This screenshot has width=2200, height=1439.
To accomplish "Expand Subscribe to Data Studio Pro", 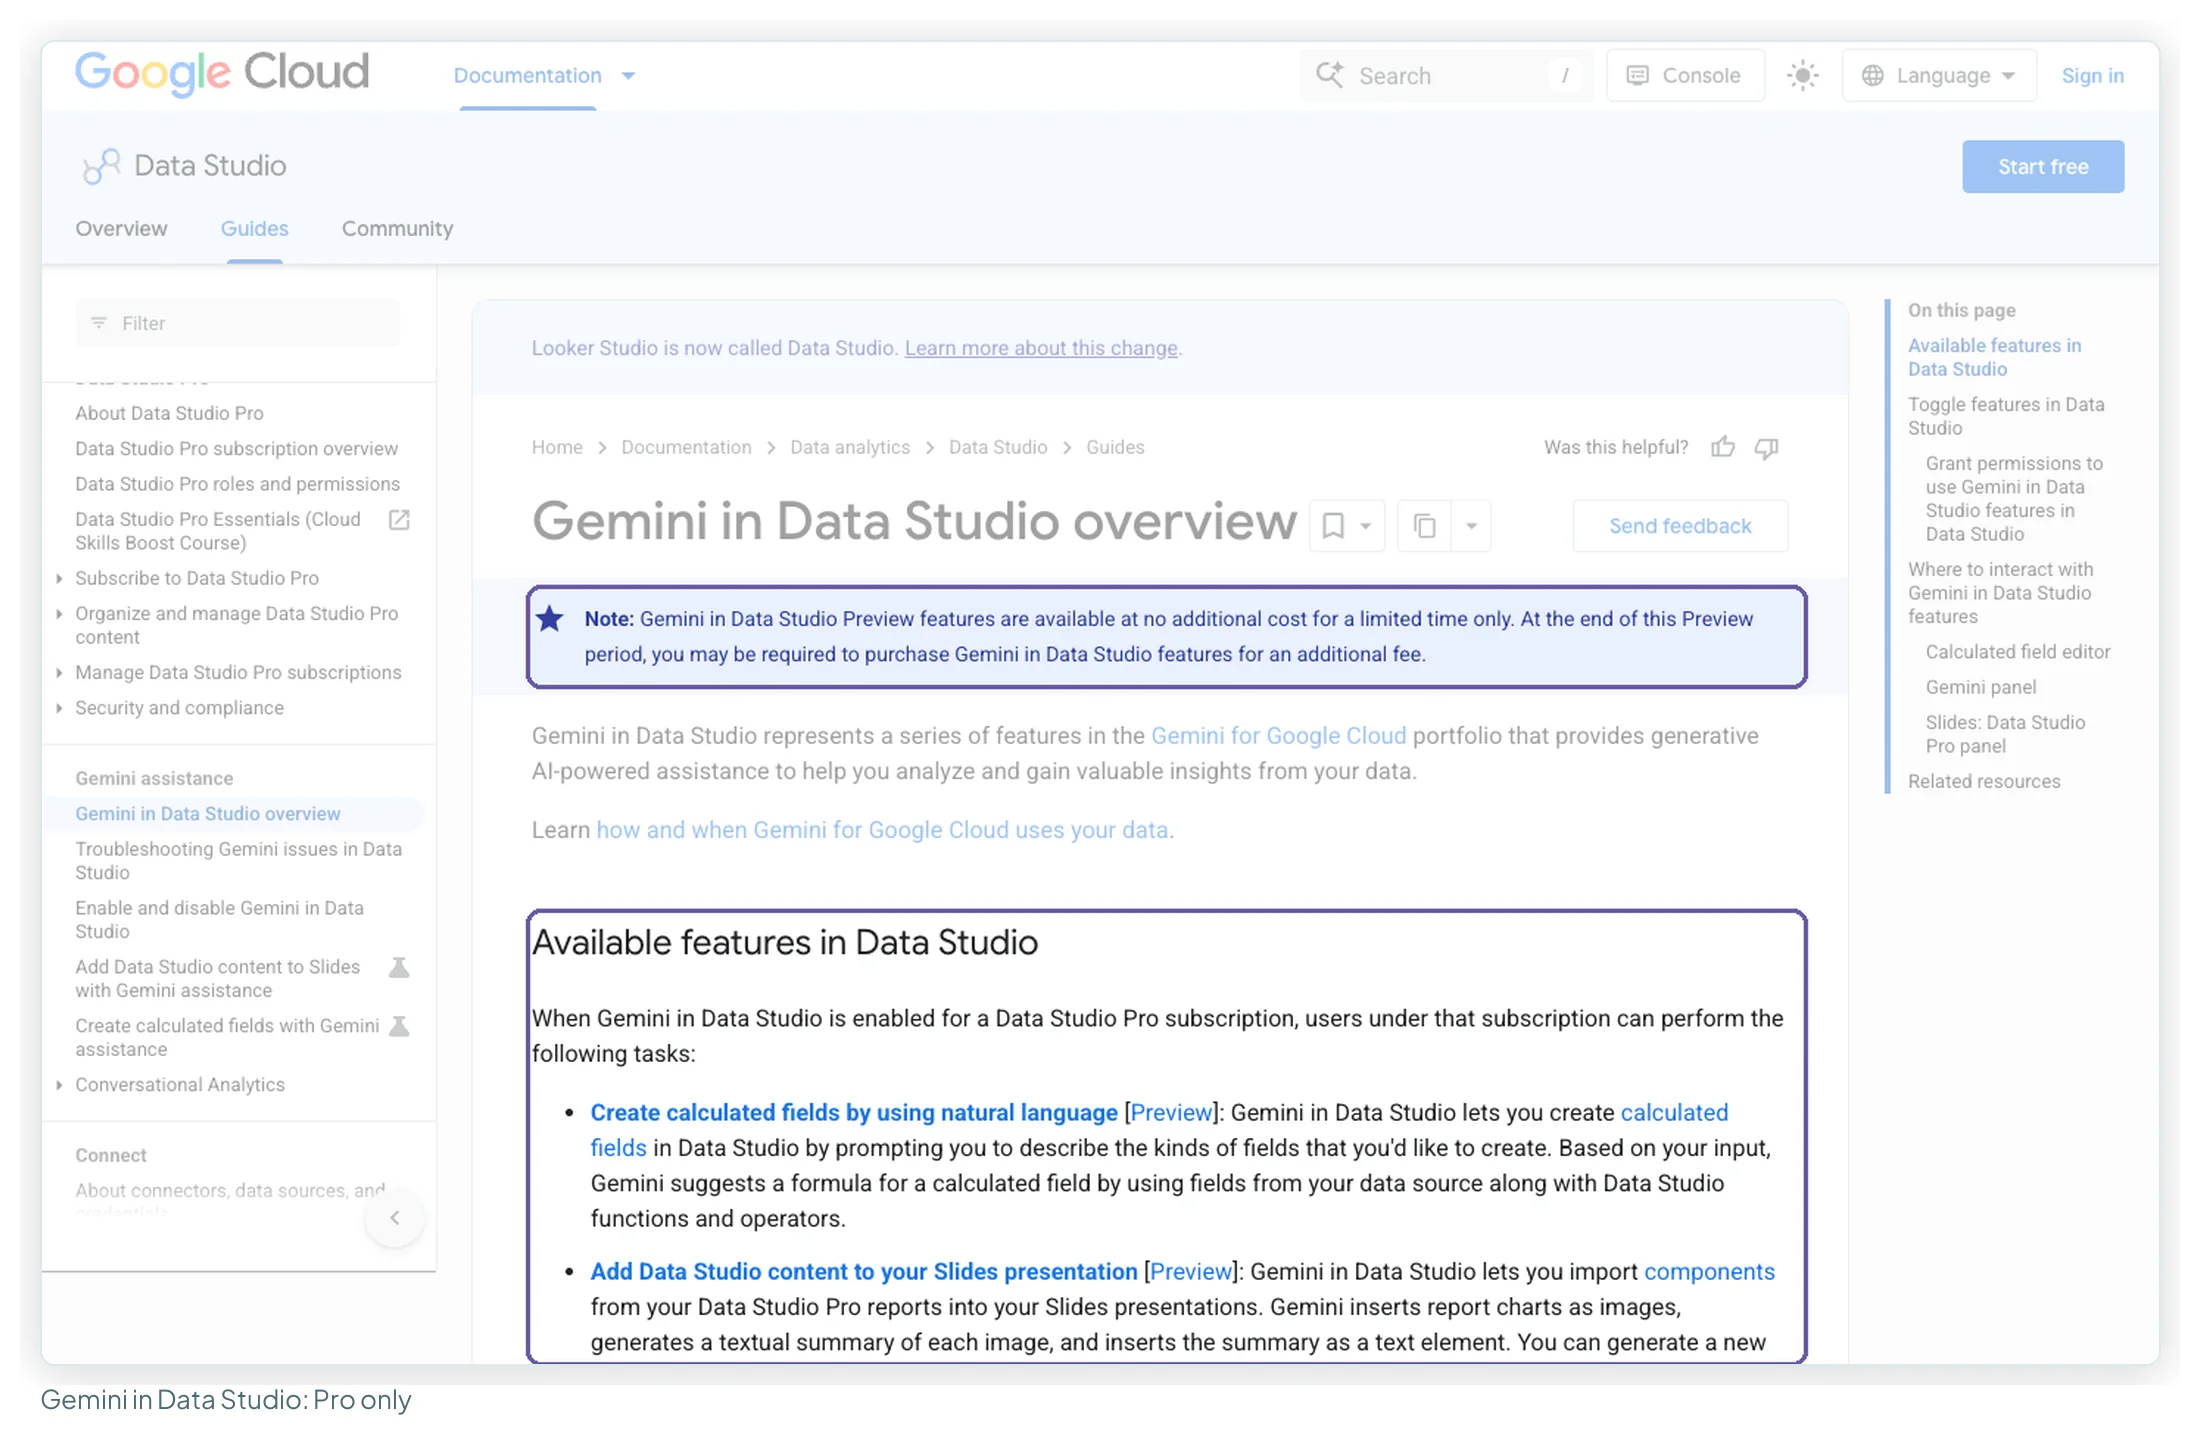I will click(x=59, y=578).
